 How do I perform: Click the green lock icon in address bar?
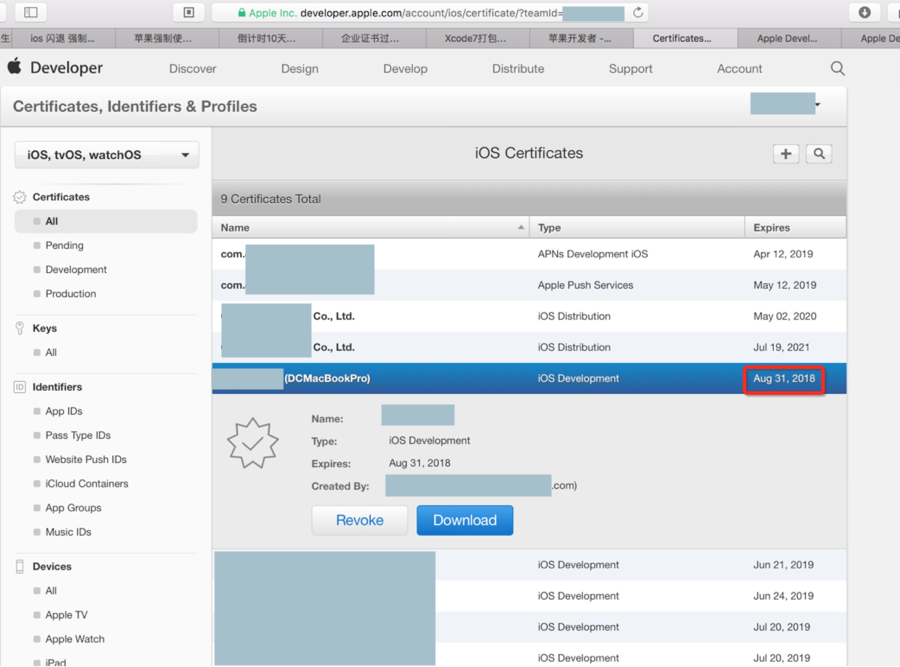point(242,13)
